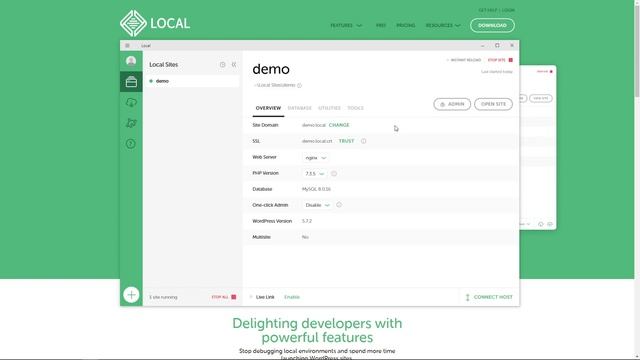The width and height of the screenshot is (640, 360).
Task: Click the Local logo on the website
Action: 155,23
